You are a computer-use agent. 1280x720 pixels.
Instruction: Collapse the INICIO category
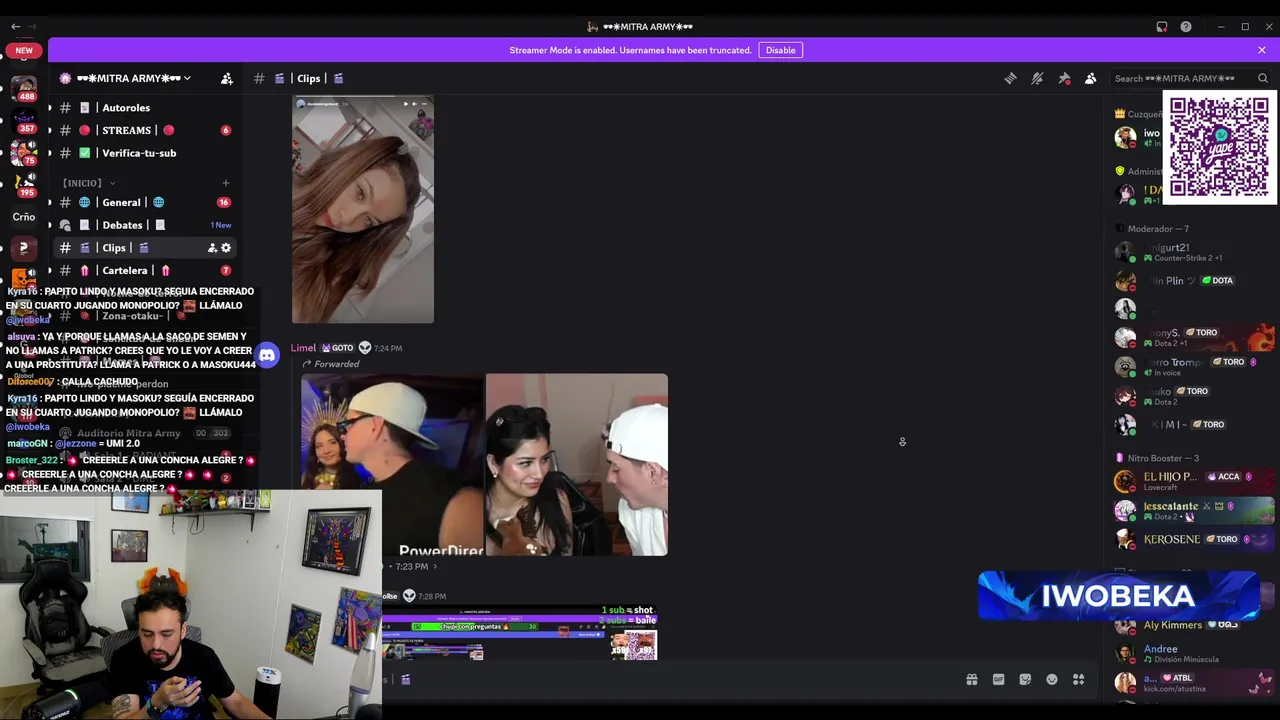coord(89,183)
